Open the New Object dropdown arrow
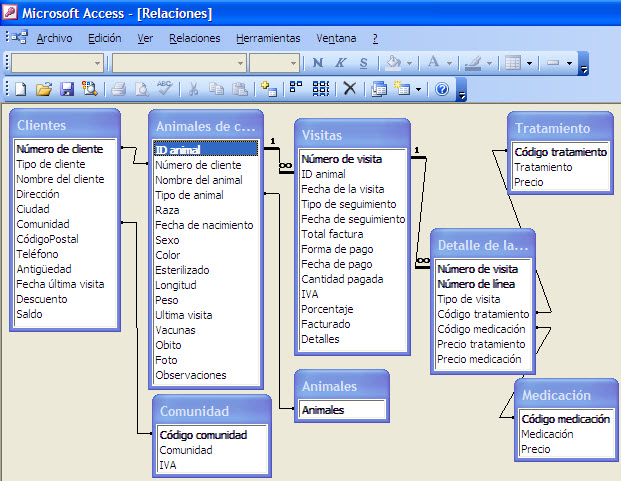This screenshot has height=481, width=621. [x=419, y=89]
